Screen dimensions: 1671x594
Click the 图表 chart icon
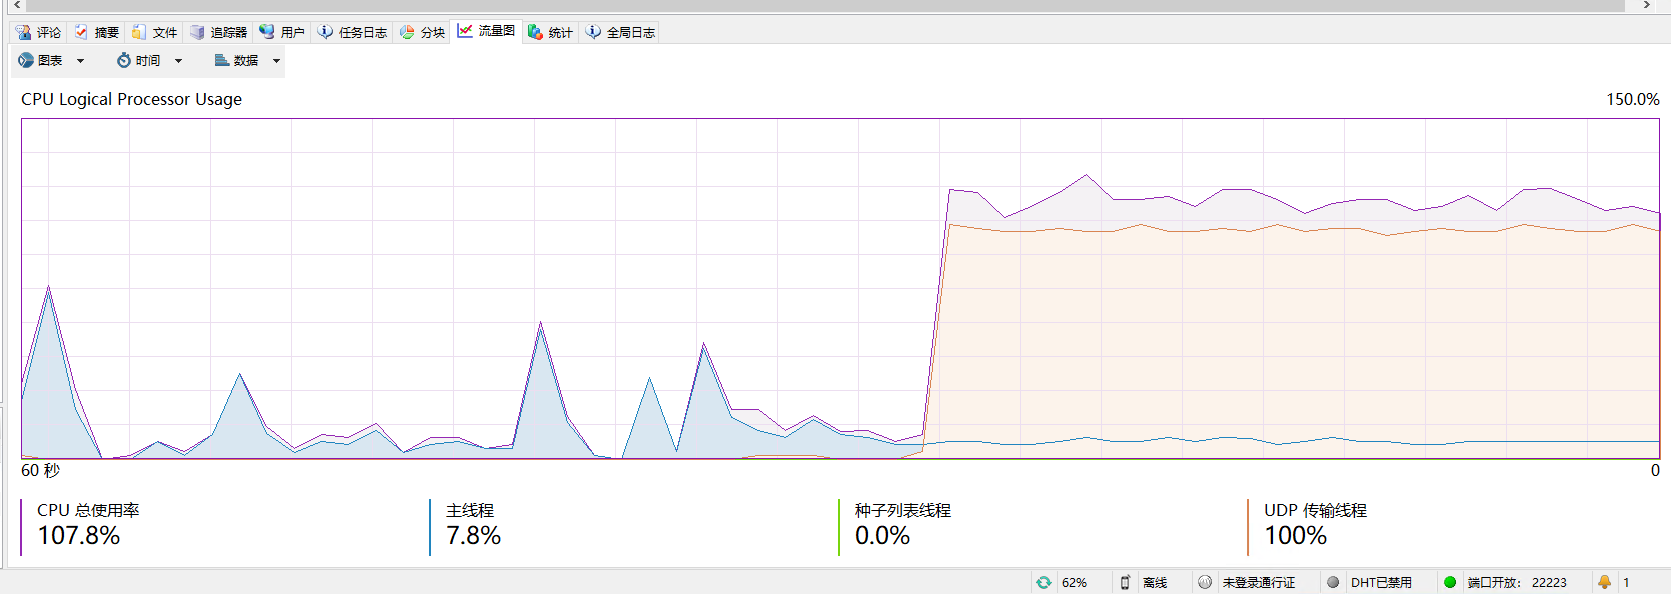coord(26,60)
